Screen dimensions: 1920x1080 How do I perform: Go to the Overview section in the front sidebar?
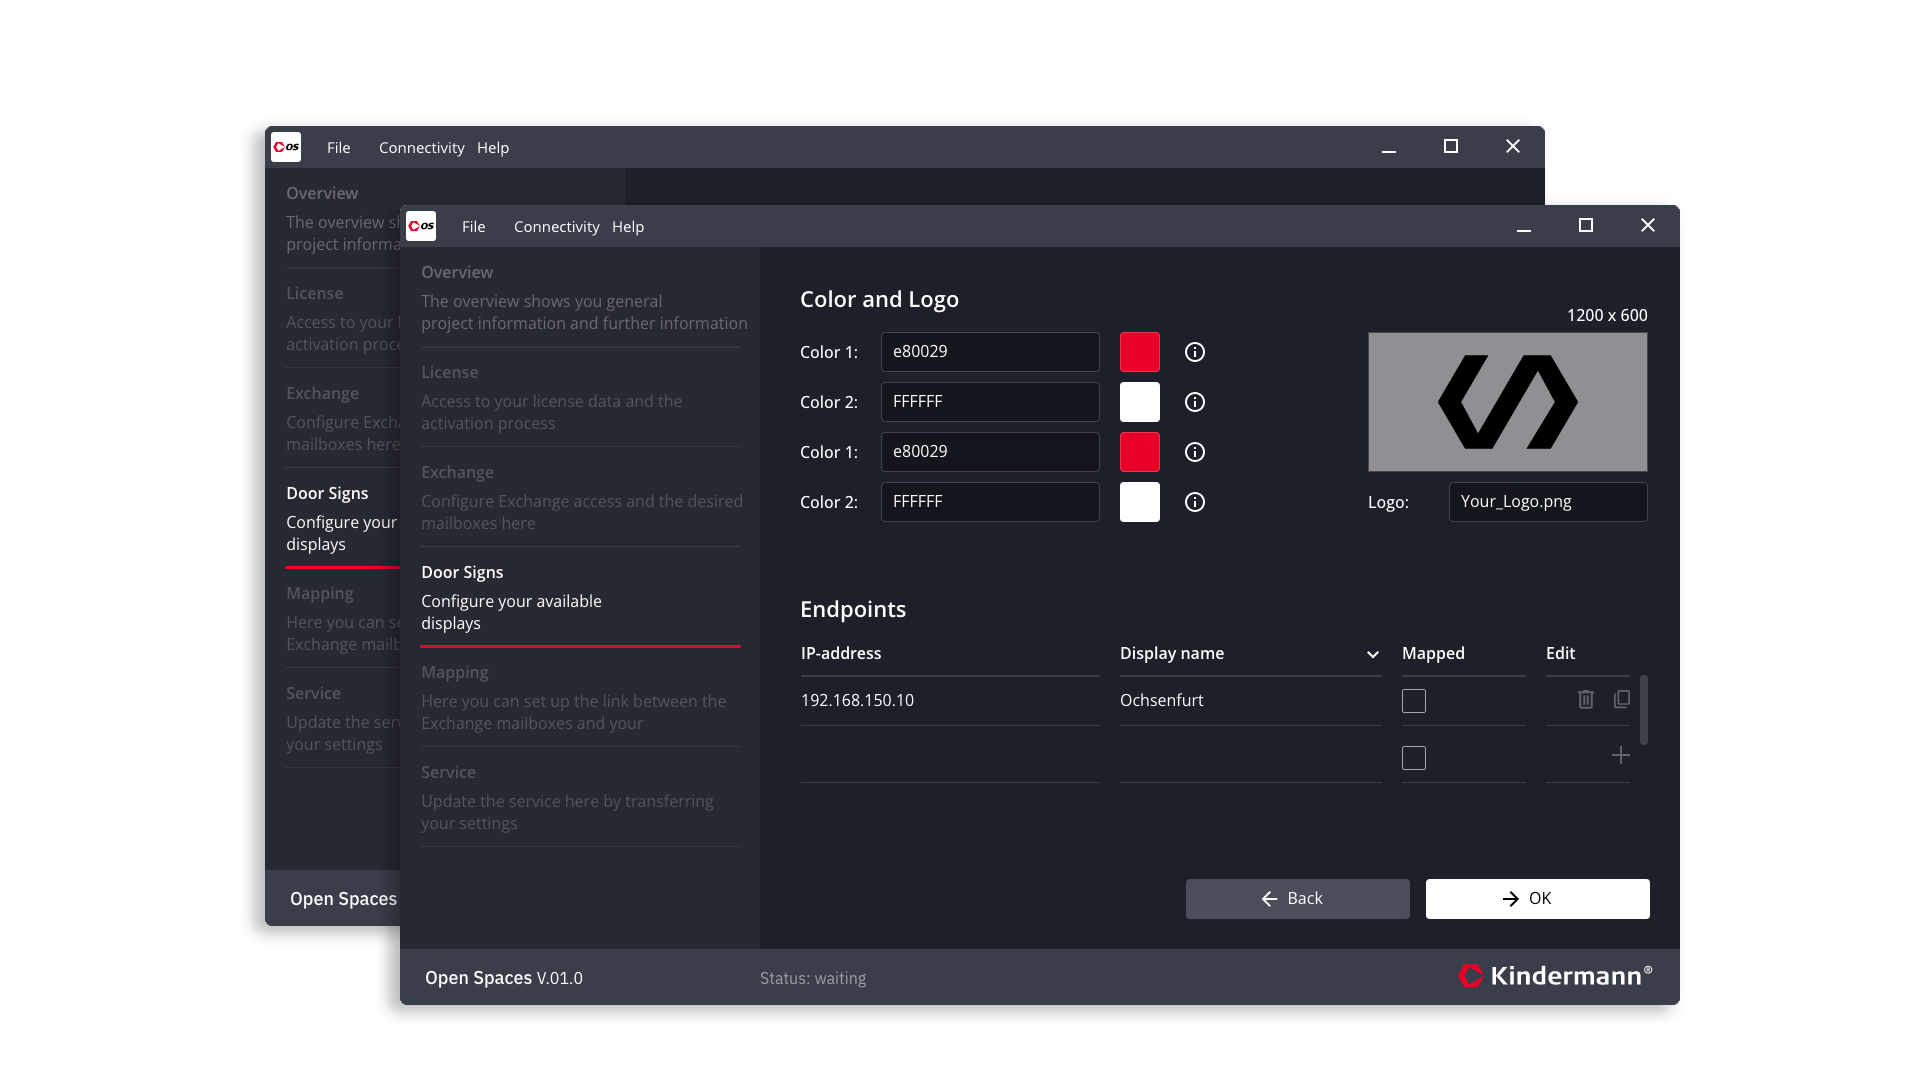(x=580, y=298)
